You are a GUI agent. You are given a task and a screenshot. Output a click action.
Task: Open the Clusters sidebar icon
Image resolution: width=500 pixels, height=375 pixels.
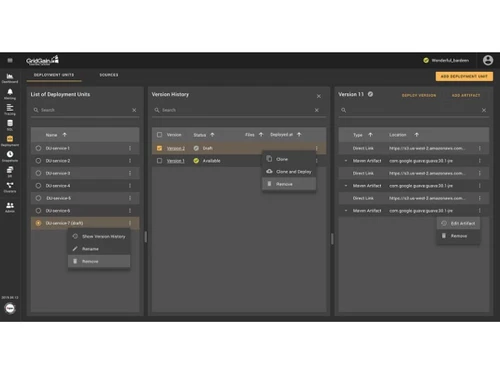point(10,187)
